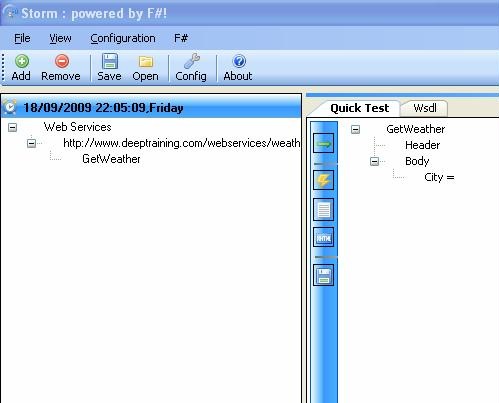Click the lightning bolt icon in sidebar
This screenshot has height=403, width=499.
tap(323, 180)
